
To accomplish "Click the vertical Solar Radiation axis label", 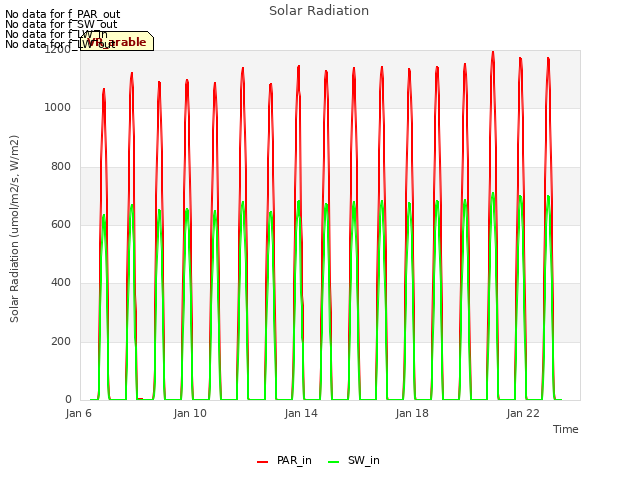I will (14, 229).
